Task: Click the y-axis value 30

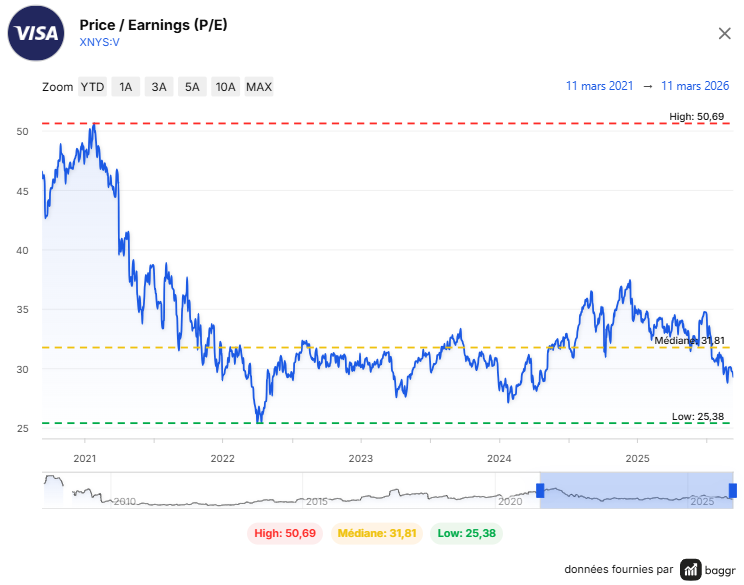Action: pyautogui.click(x=22, y=369)
